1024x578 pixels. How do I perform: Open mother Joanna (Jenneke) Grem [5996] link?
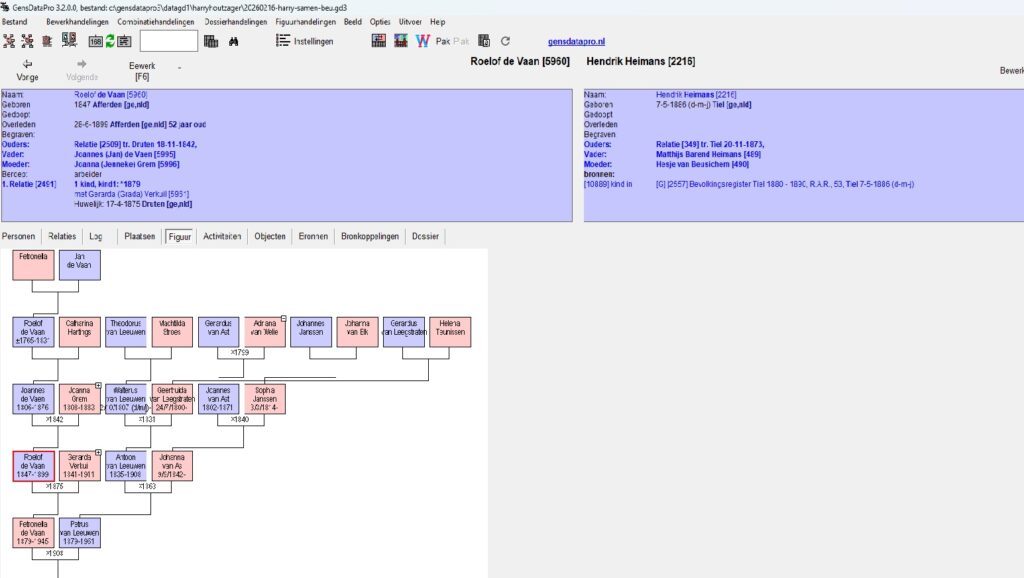127,165
